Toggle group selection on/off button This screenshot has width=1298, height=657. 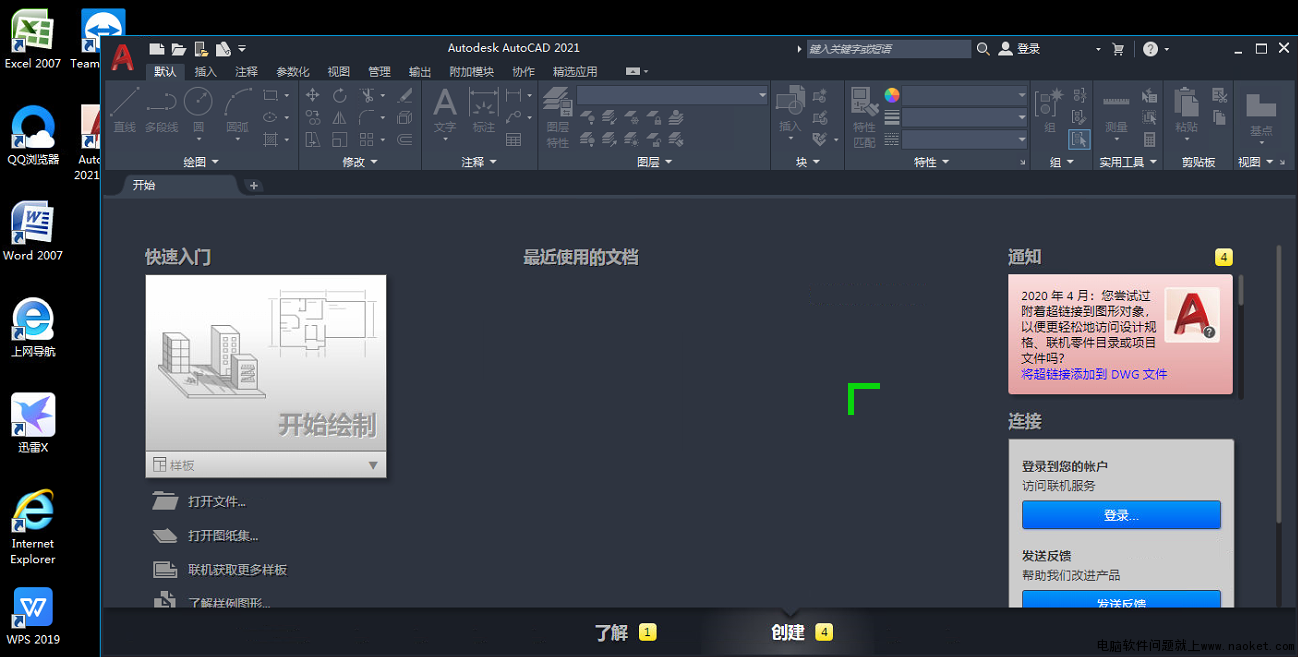point(1079,140)
